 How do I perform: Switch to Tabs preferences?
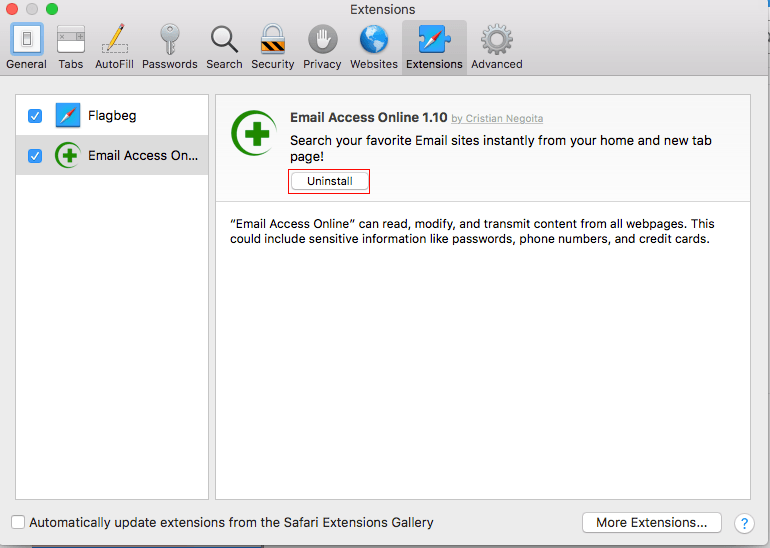click(71, 47)
